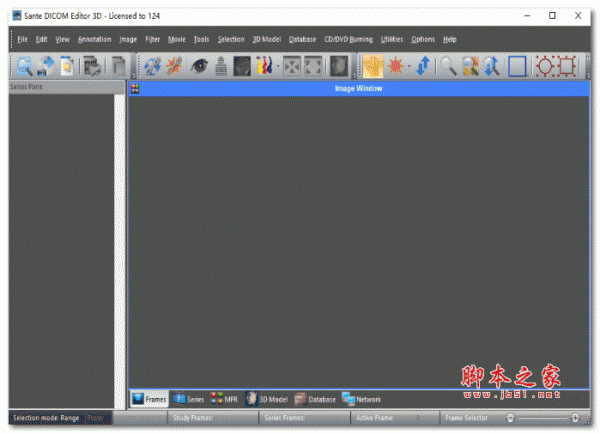Image resolution: width=600 pixels, height=434 pixels.
Task: Click the broken orange chain-link icon
Action: coord(174,66)
